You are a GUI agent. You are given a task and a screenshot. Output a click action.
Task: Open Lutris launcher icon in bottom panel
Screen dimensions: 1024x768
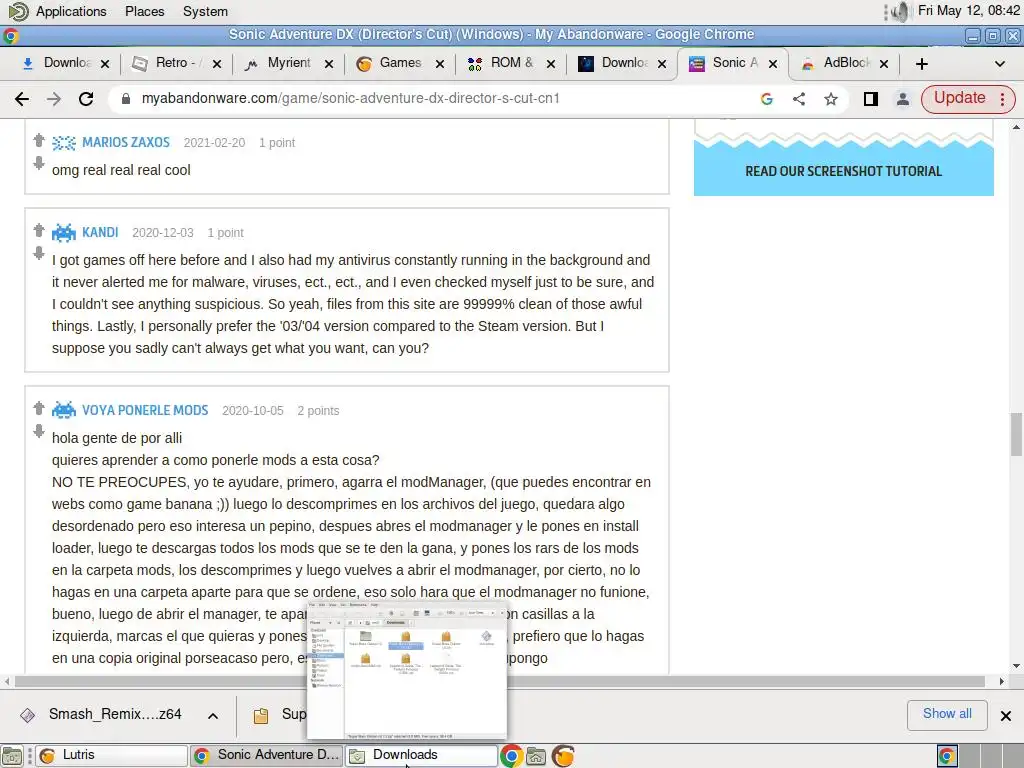[x=563, y=756]
